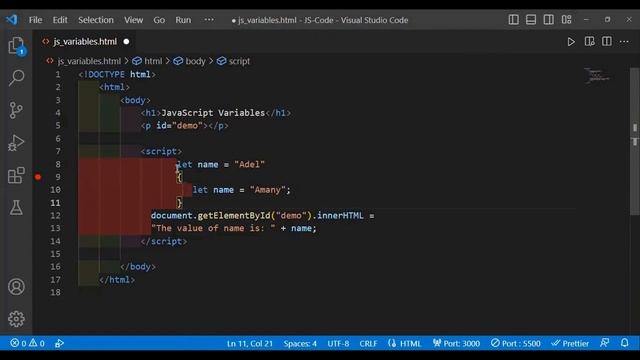Image resolution: width=640 pixels, height=360 pixels.
Task: Open the View menu
Action: pos(133,20)
